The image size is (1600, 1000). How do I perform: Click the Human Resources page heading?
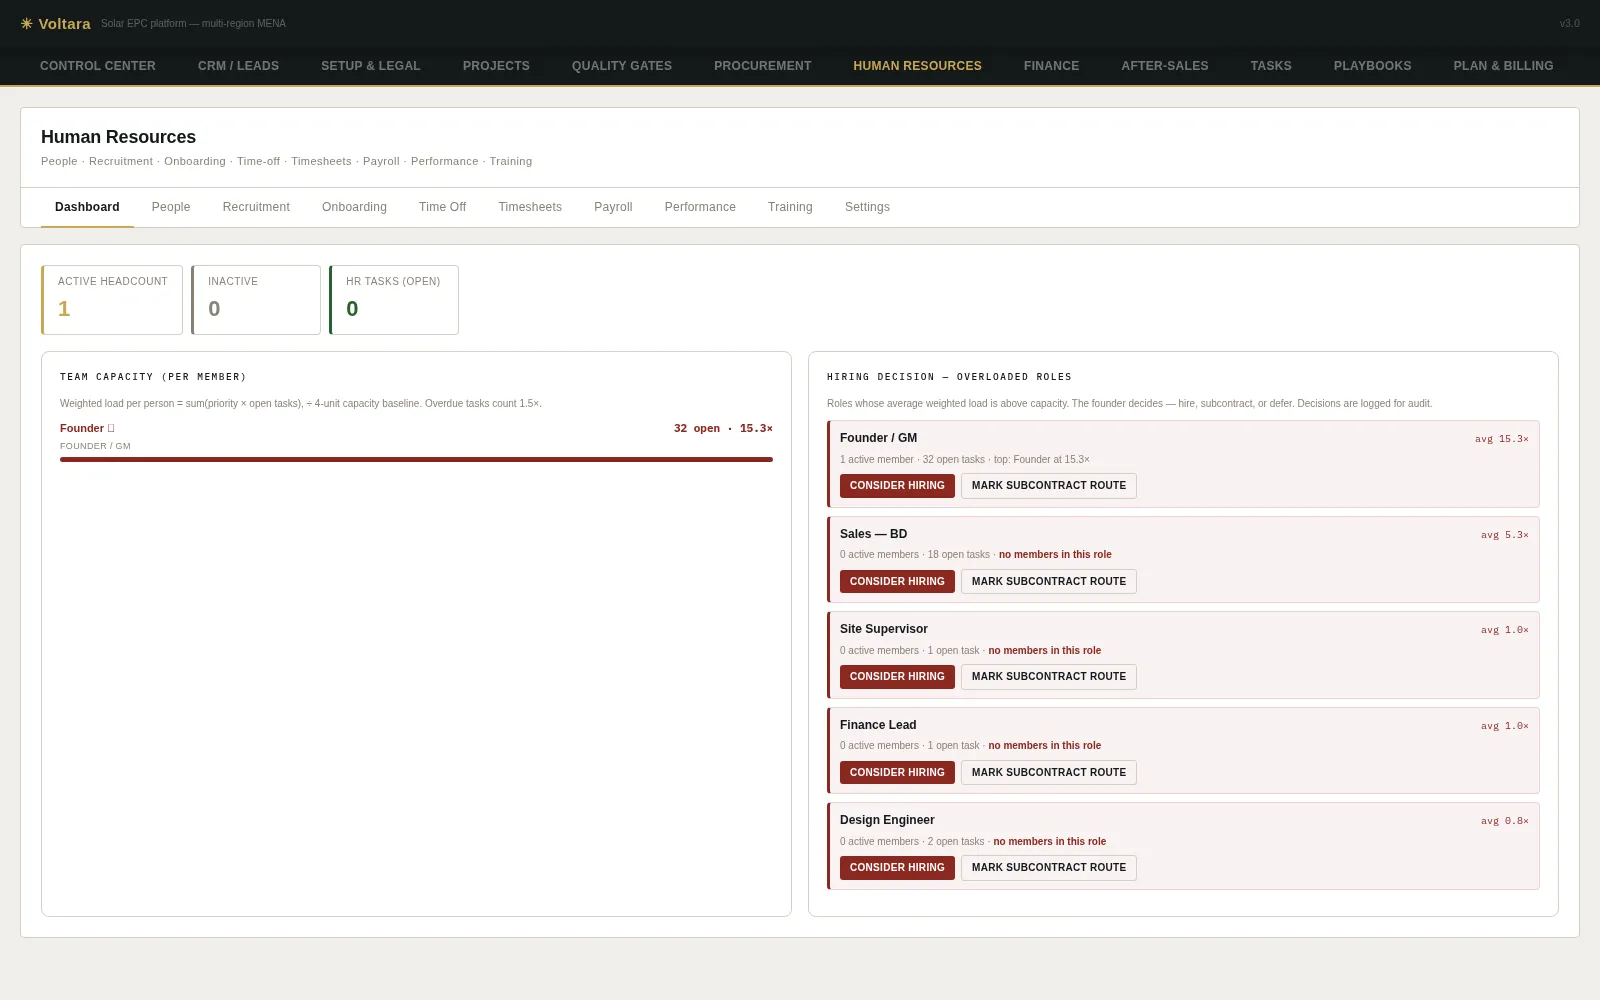(118, 137)
